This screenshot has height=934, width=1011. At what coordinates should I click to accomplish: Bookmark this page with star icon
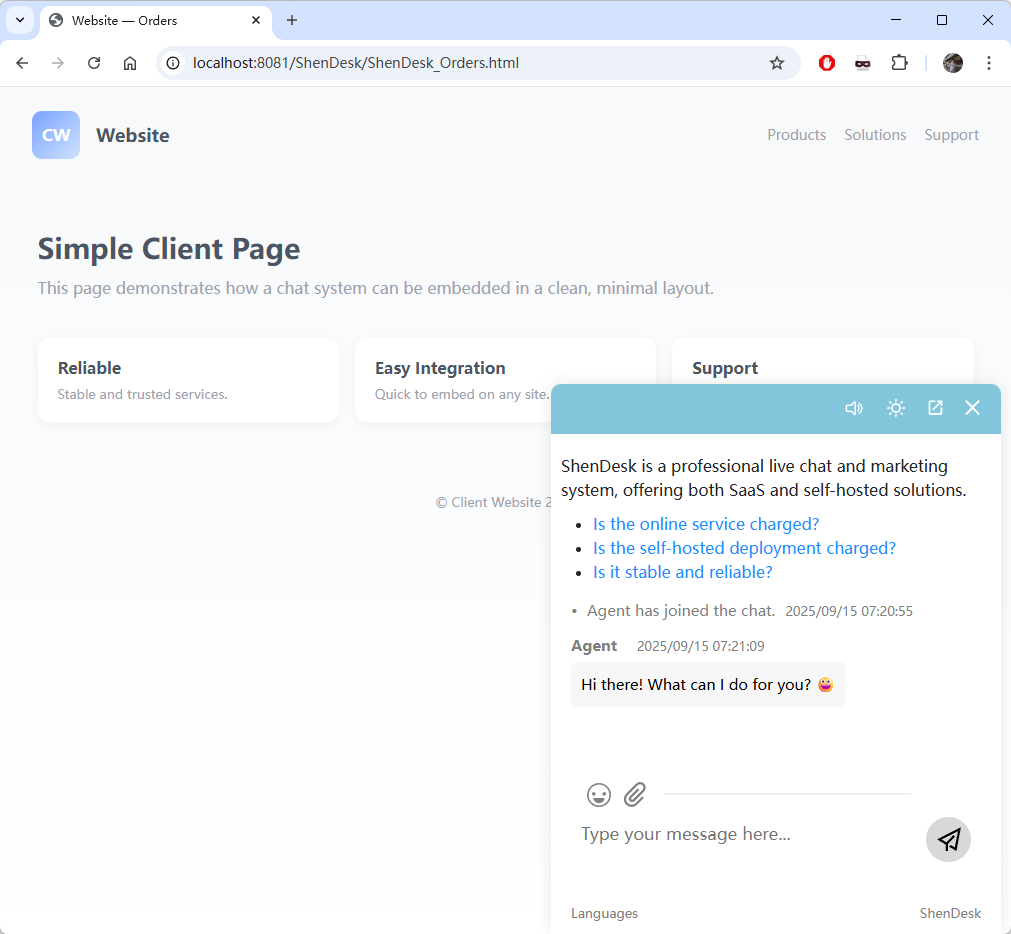click(777, 63)
